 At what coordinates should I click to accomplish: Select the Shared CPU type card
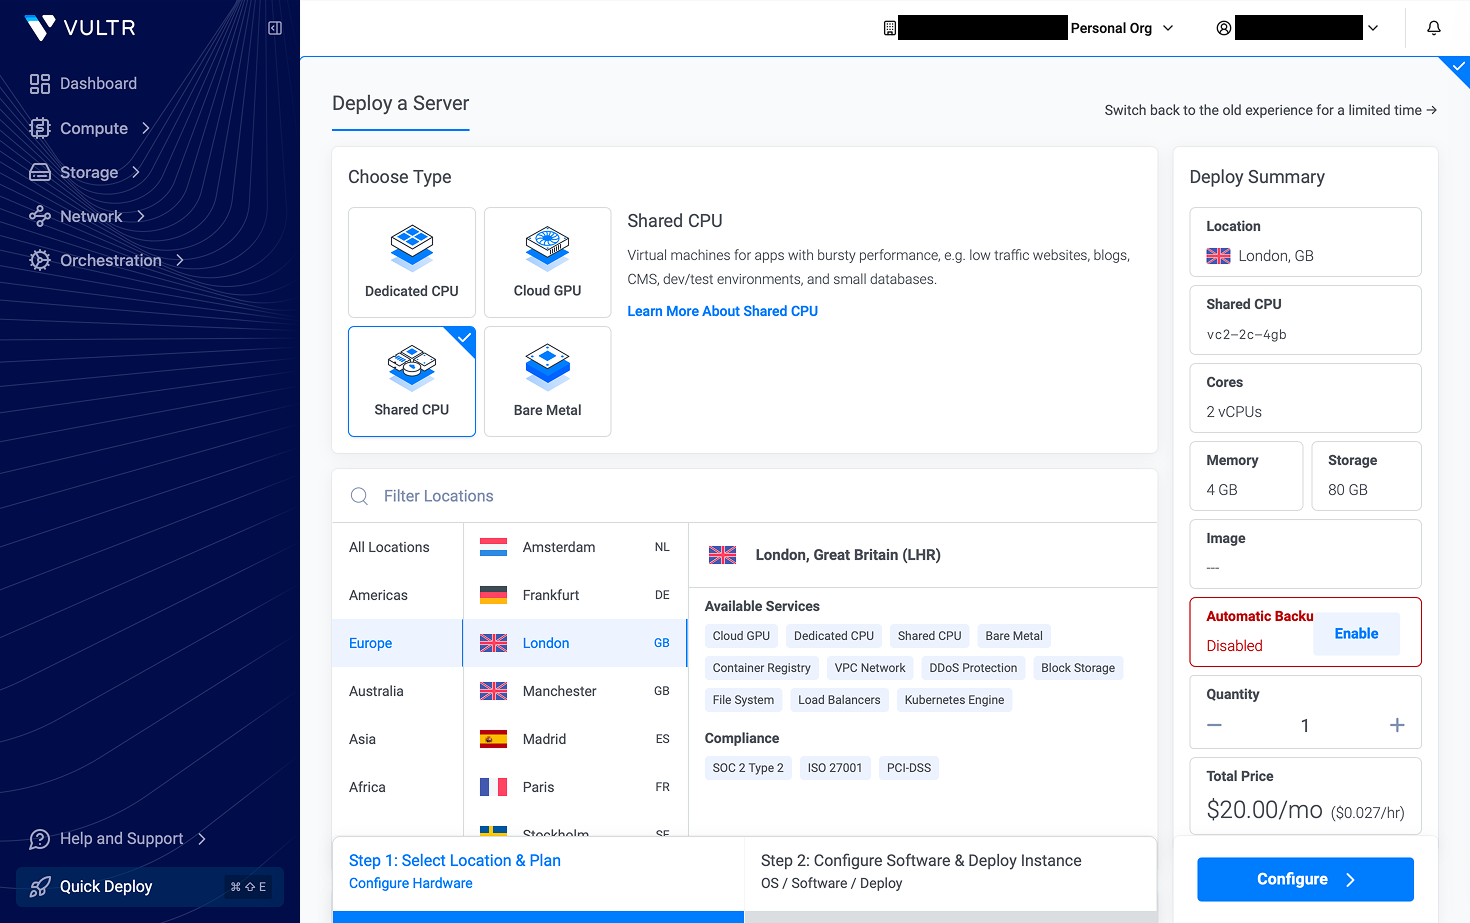[412, 381]
